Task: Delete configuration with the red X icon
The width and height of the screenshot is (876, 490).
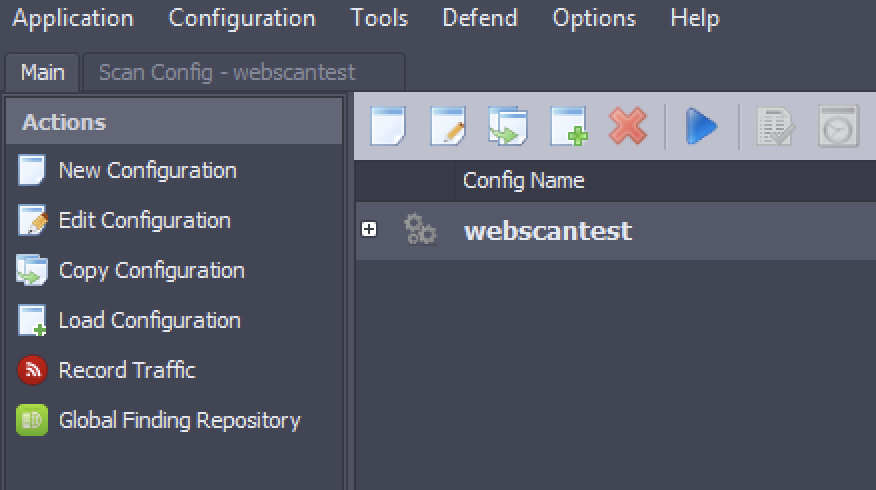Action: click(628, 127)
